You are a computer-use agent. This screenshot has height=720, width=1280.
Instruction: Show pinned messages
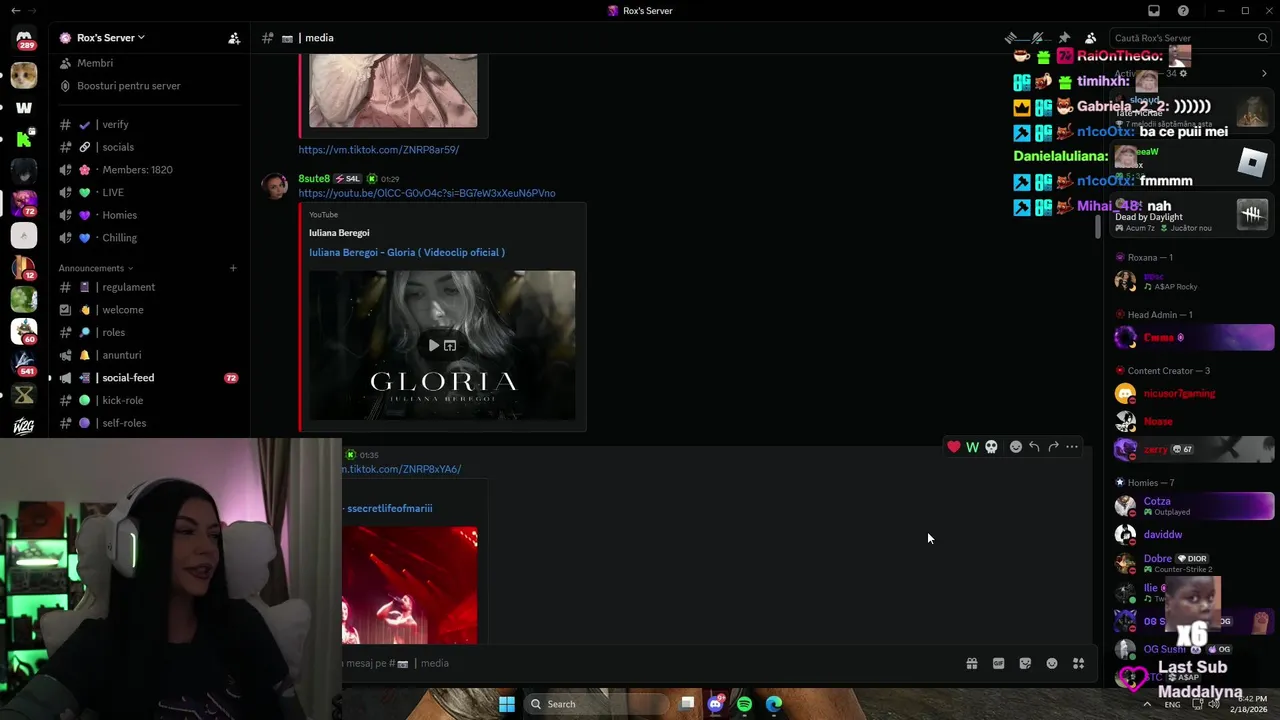[1065, 38]
